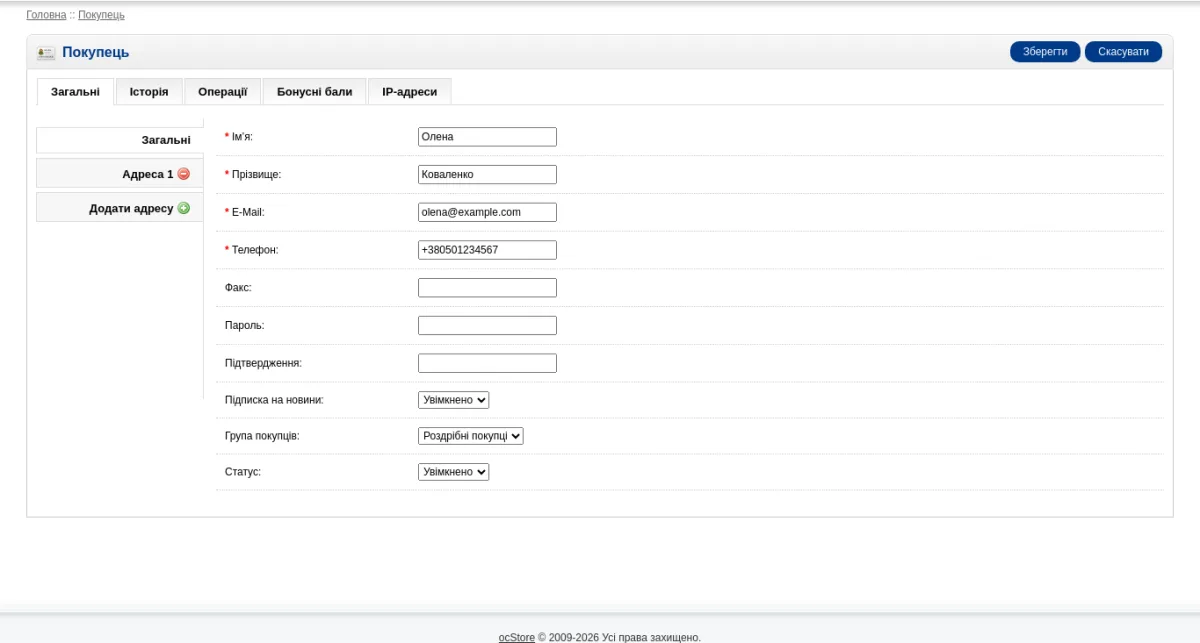The height and width of the screenshot is (643, 1200).
Task: Open the ocStore footer link
Action: [517, 637]
